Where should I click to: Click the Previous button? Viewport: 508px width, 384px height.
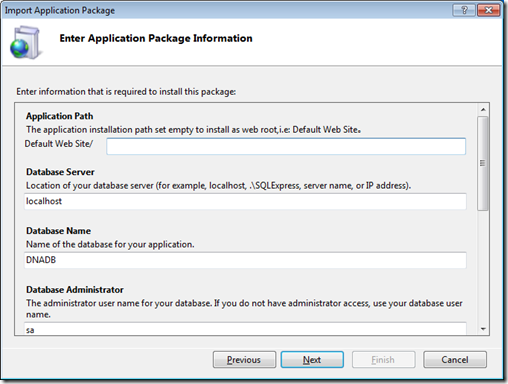[244, 360]
